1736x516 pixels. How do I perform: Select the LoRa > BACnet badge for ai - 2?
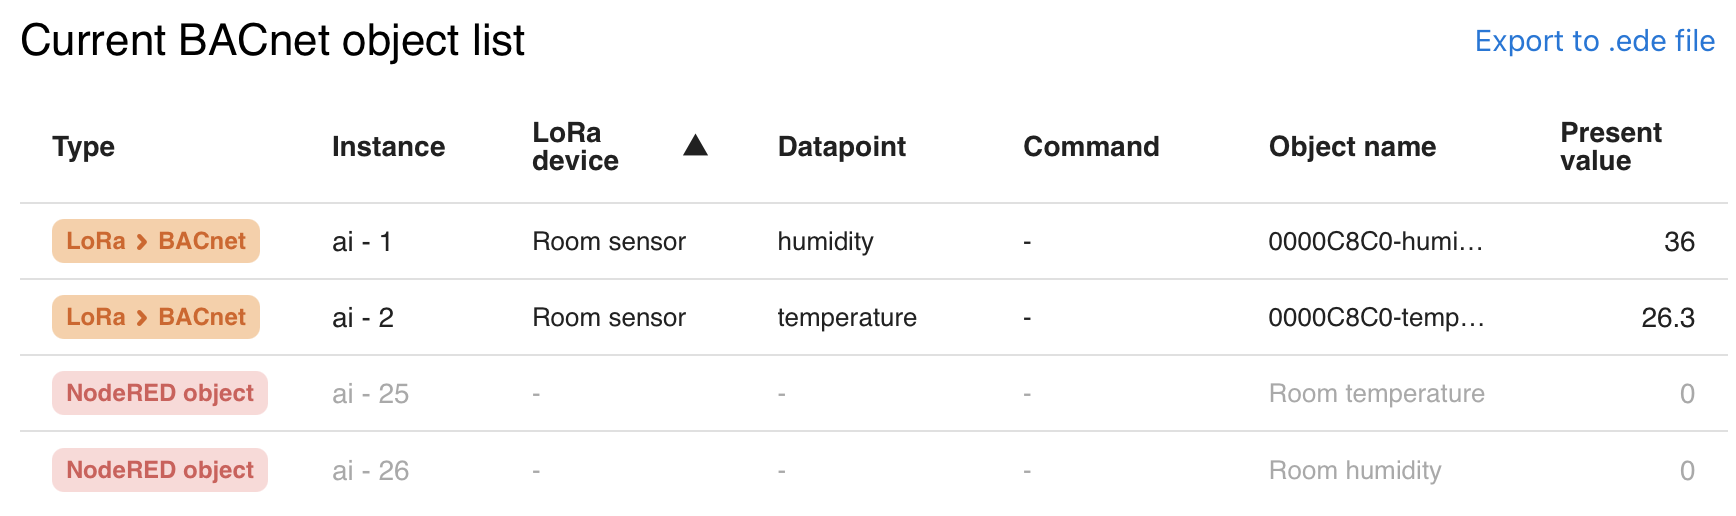click(156, 317)
